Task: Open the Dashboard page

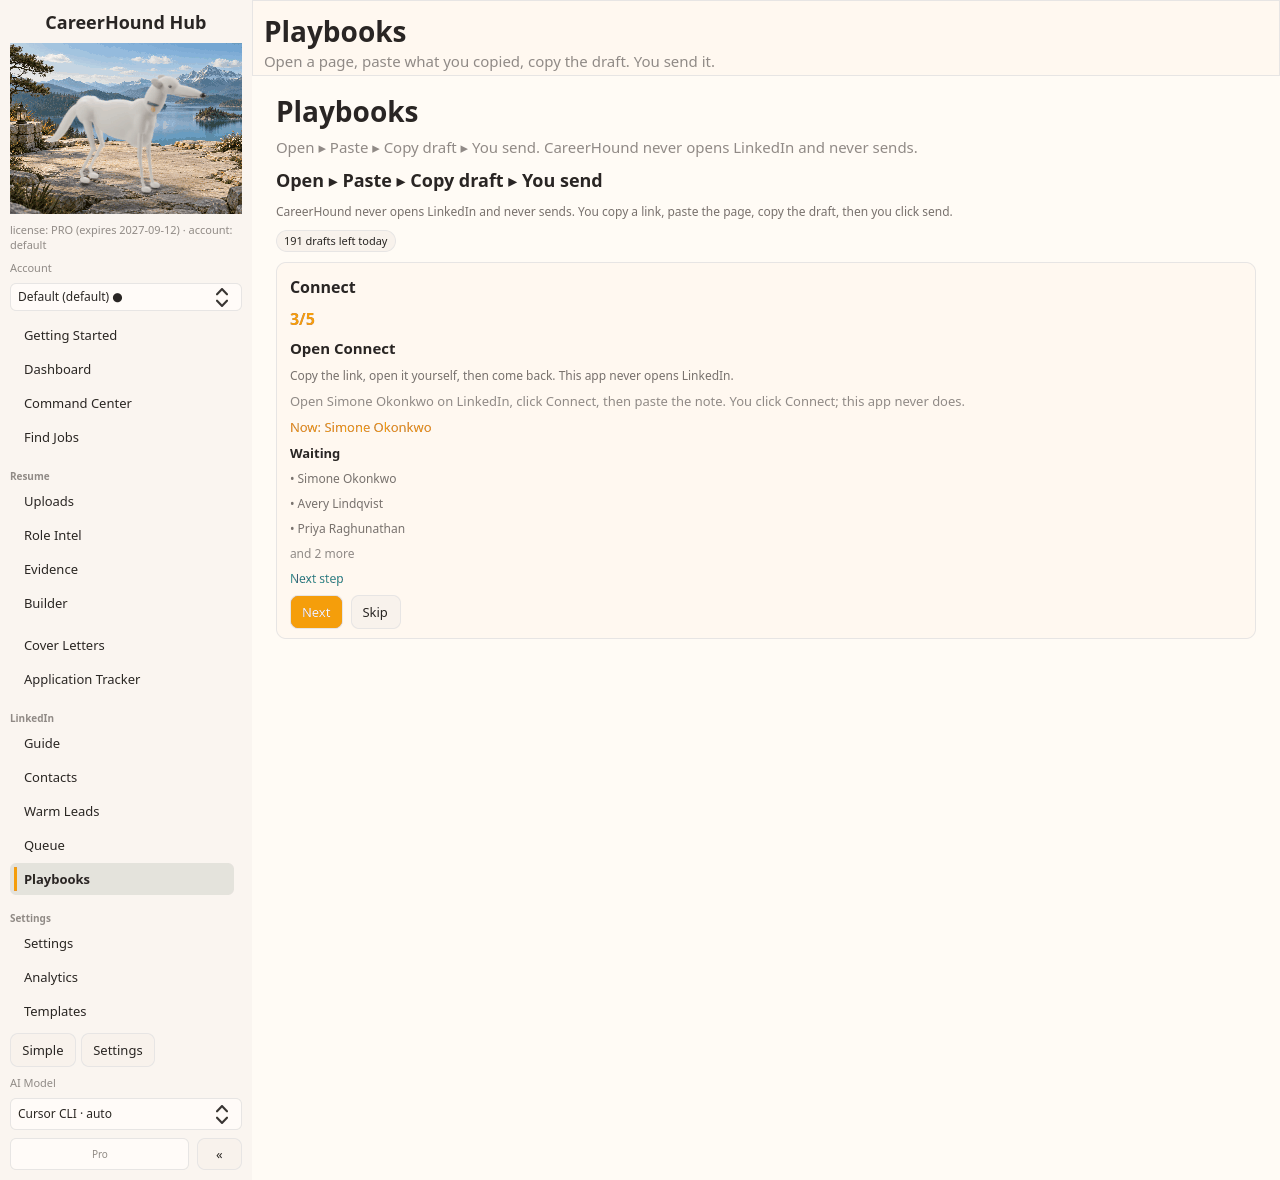Action: 122,369
